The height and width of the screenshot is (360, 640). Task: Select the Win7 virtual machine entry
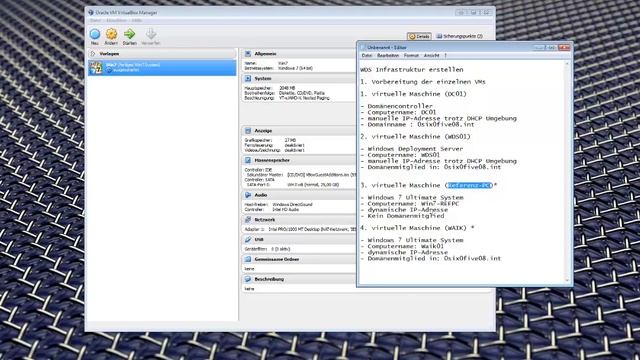162,67
